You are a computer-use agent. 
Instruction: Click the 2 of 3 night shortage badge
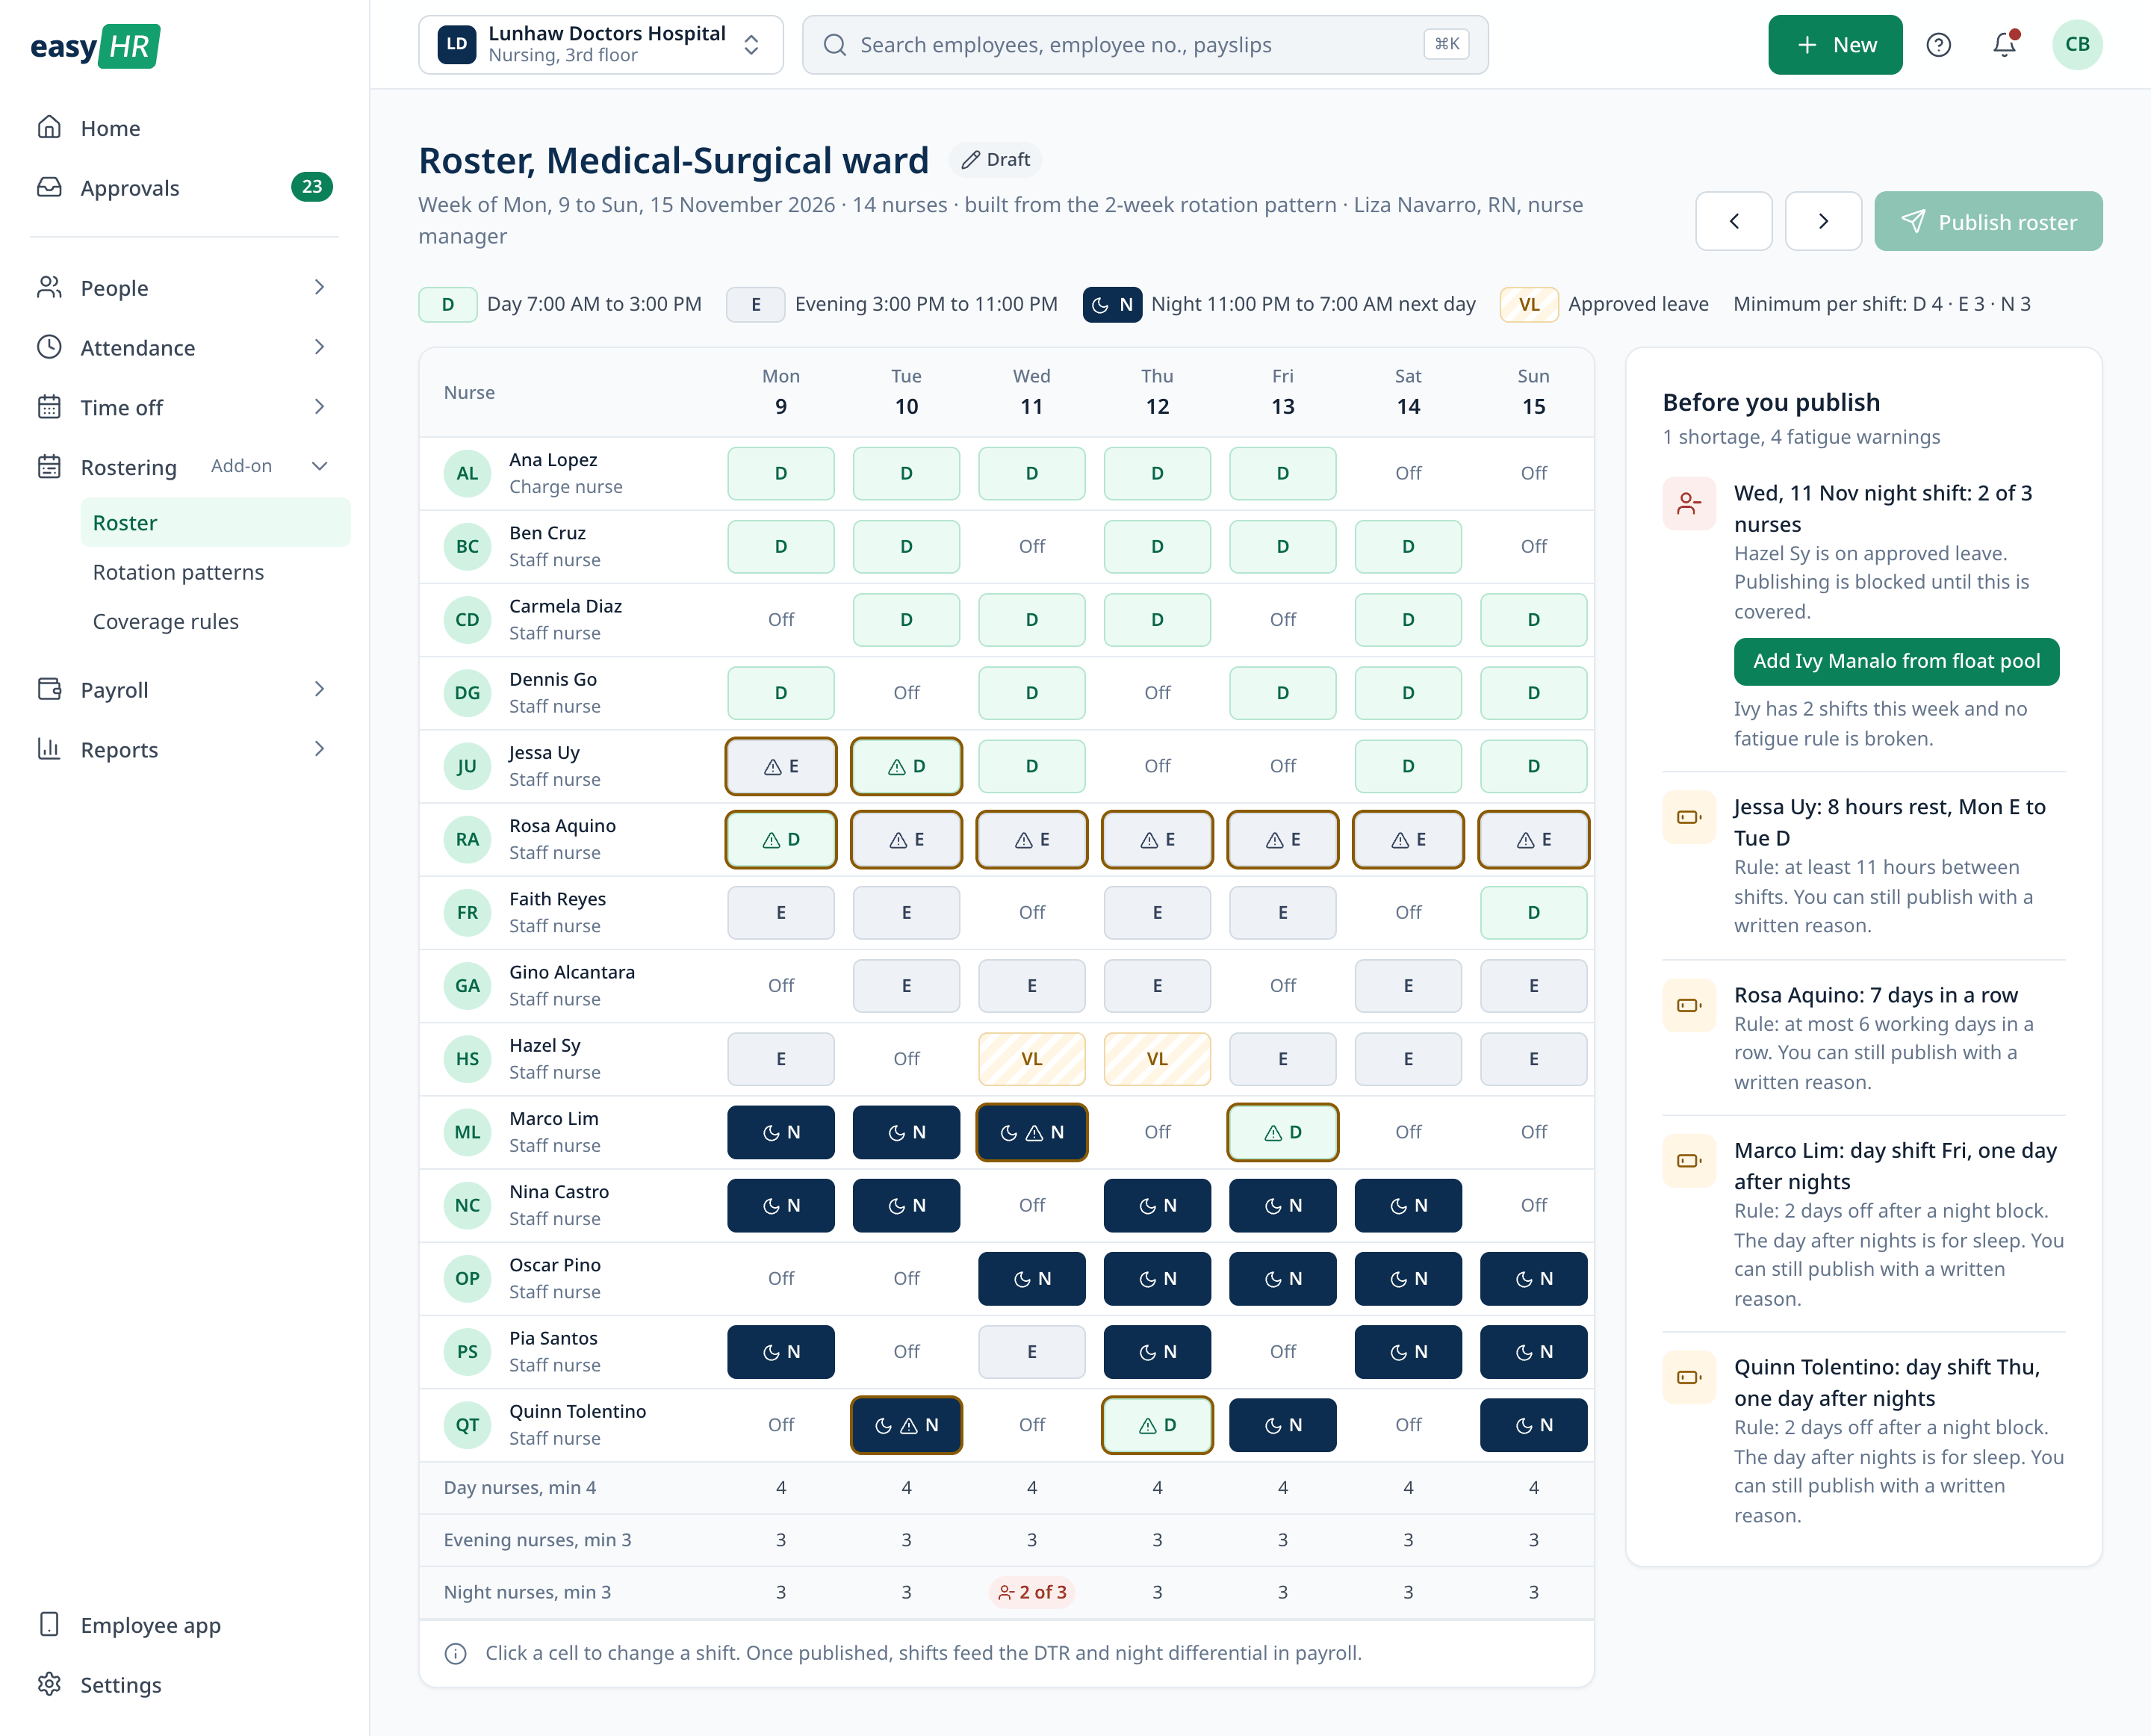1032,1592
